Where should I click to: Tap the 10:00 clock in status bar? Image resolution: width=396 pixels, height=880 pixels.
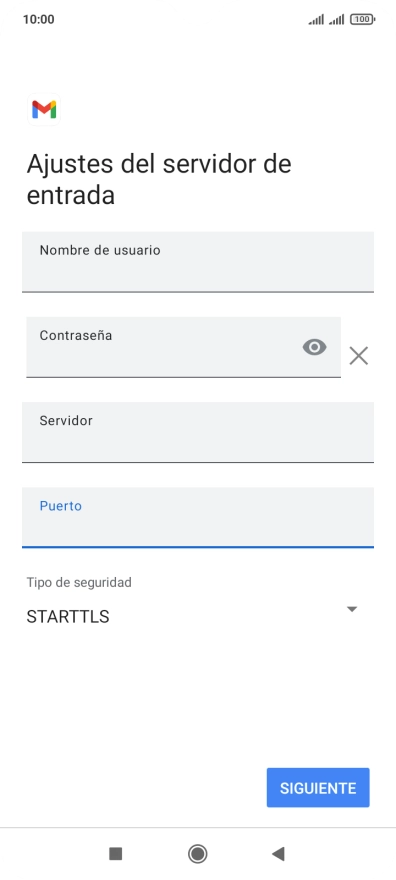click(39, 20)
